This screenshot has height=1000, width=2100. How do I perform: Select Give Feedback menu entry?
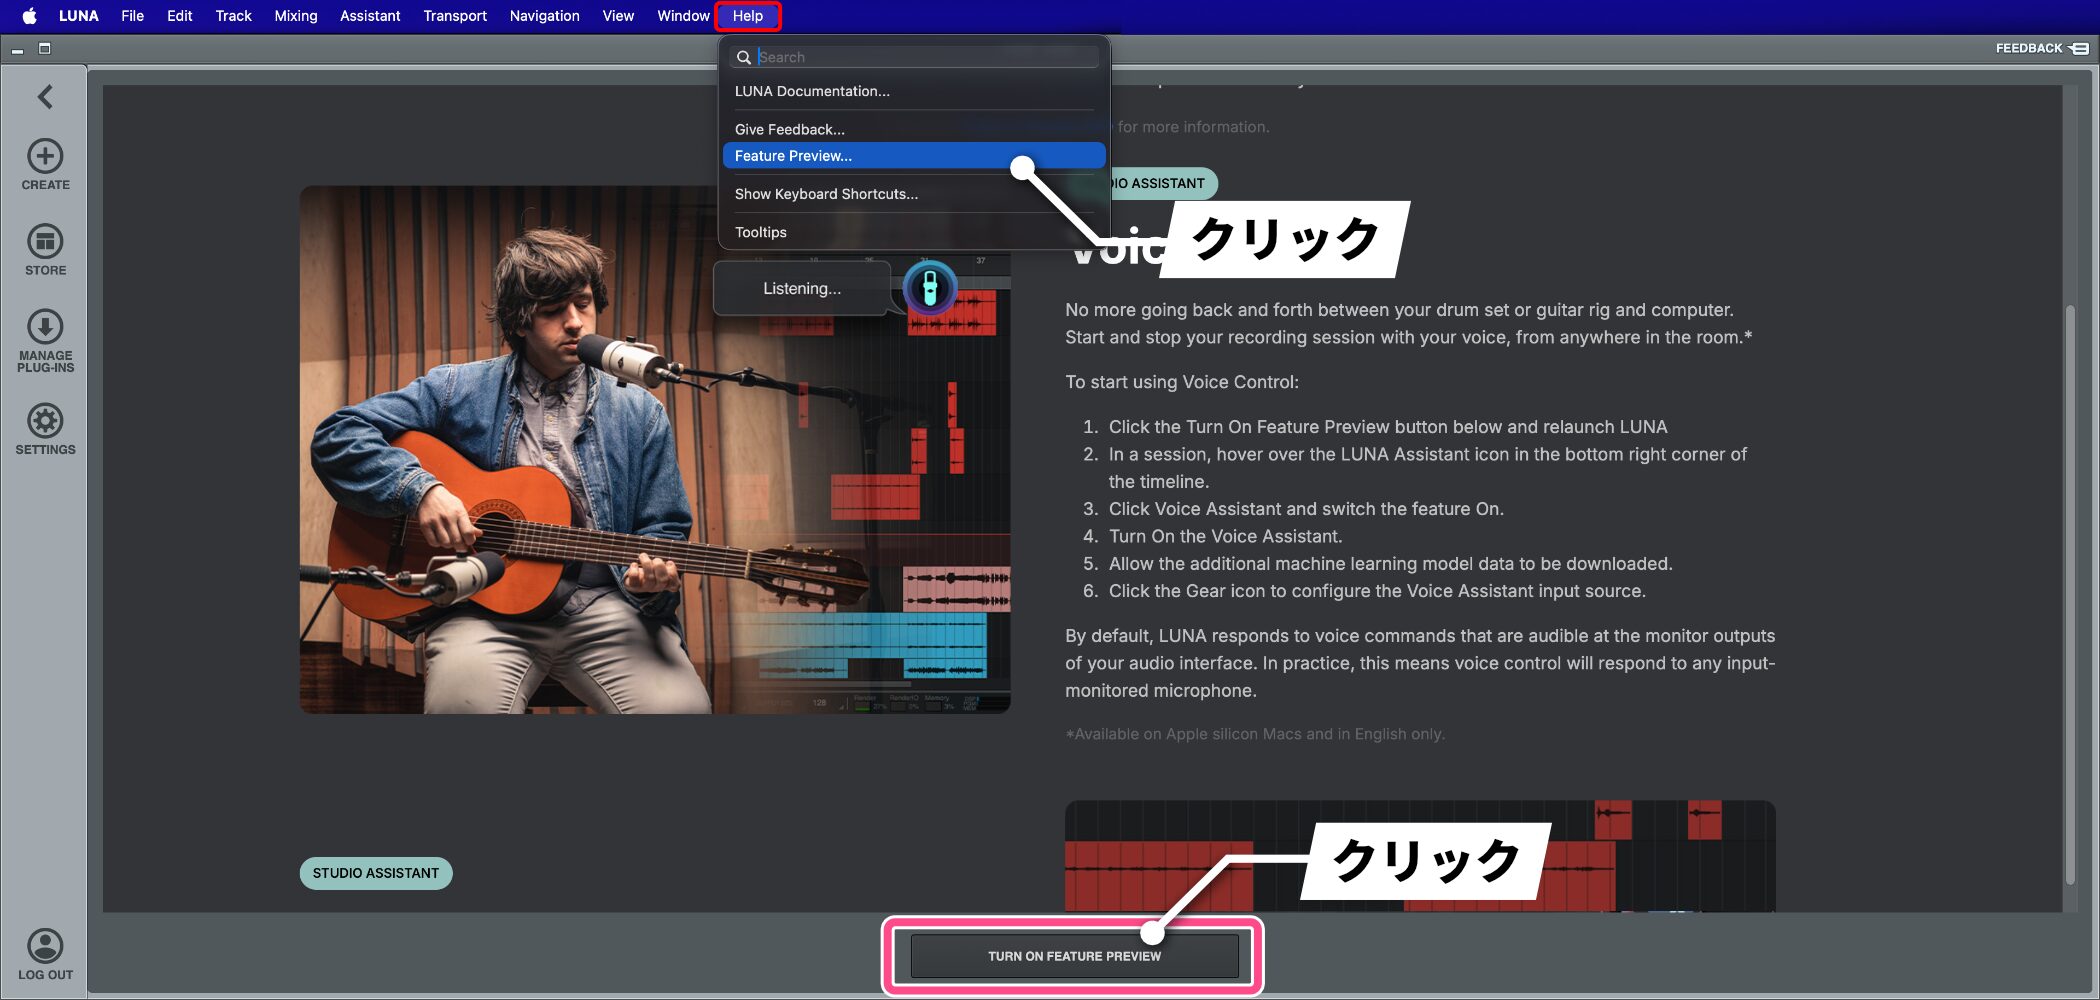pos(789,129)
